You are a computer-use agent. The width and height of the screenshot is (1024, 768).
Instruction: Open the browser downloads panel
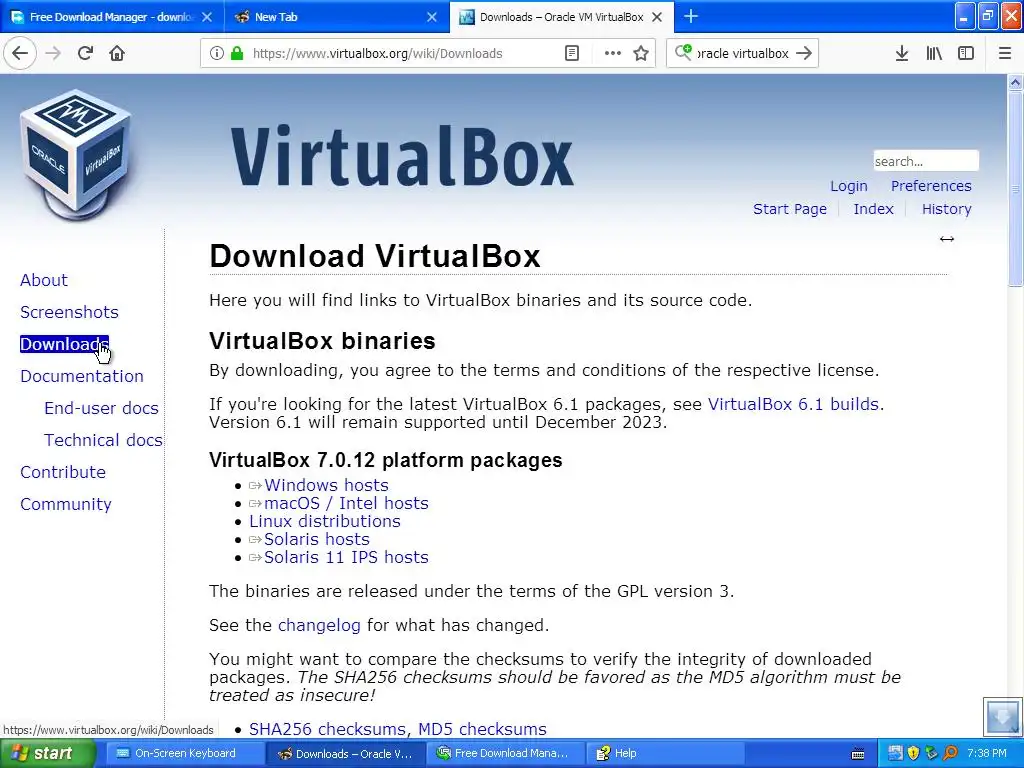pos(902,53)
